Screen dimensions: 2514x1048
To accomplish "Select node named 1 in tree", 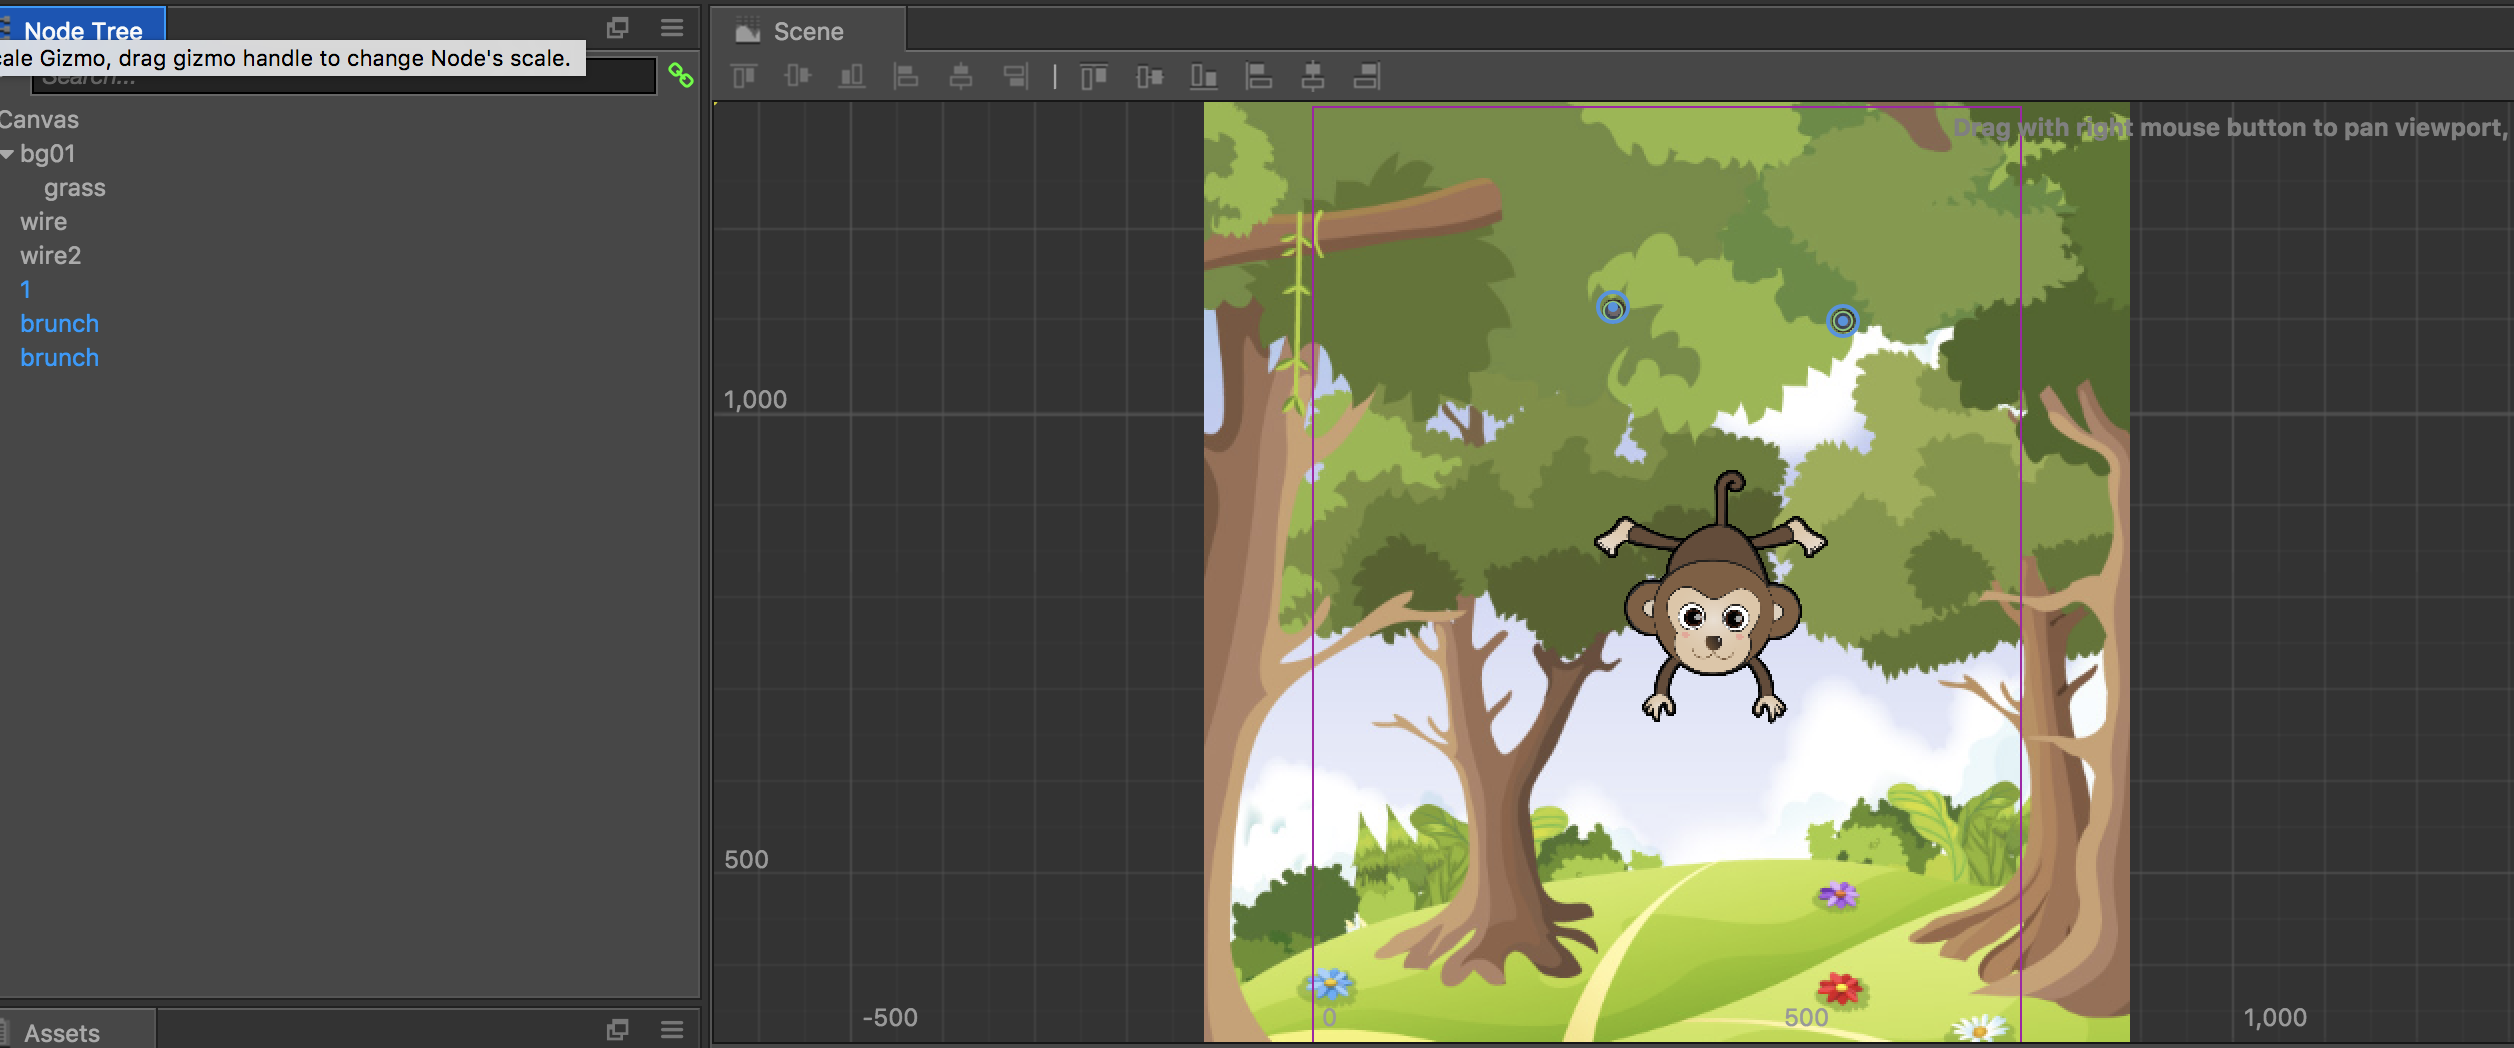I will coord(26,290).
